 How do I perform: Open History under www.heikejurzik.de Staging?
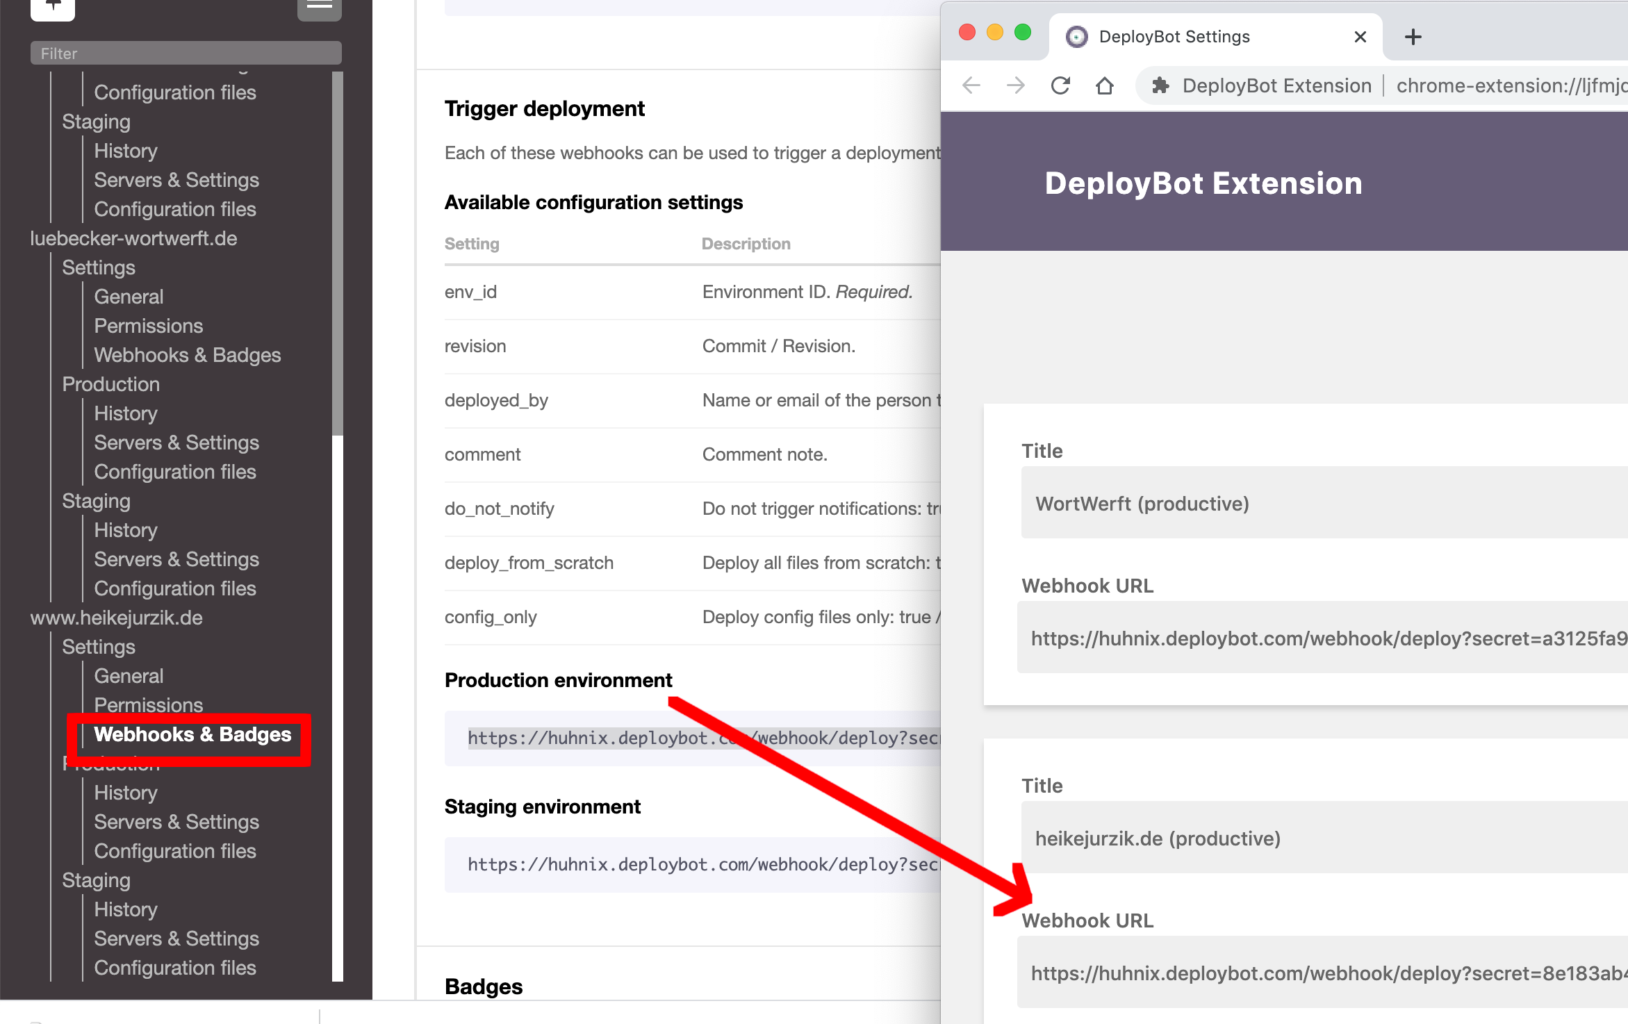point(126,909)
